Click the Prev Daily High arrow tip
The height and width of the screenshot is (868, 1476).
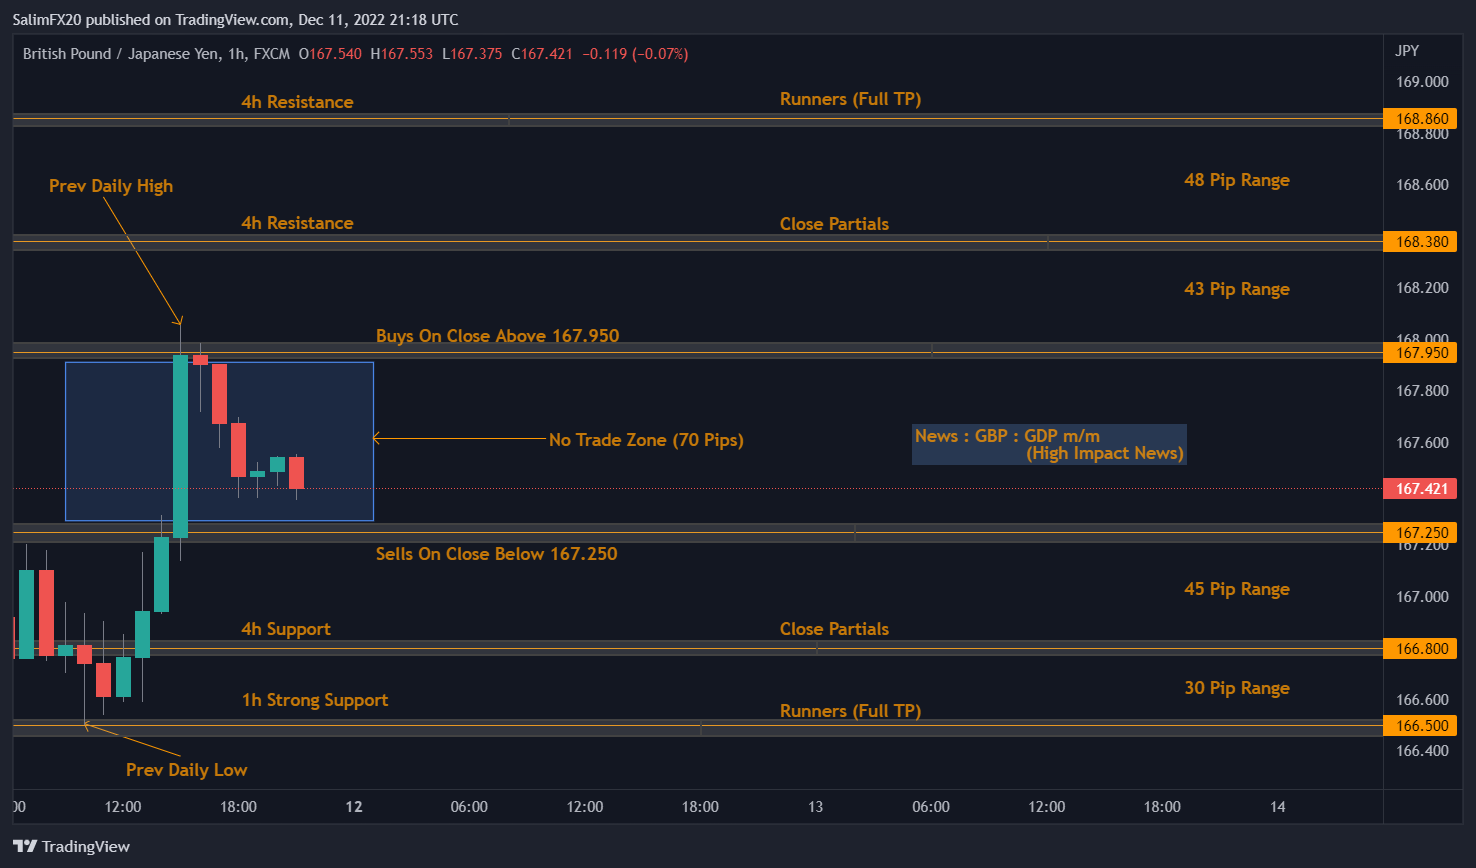[180, 323]
